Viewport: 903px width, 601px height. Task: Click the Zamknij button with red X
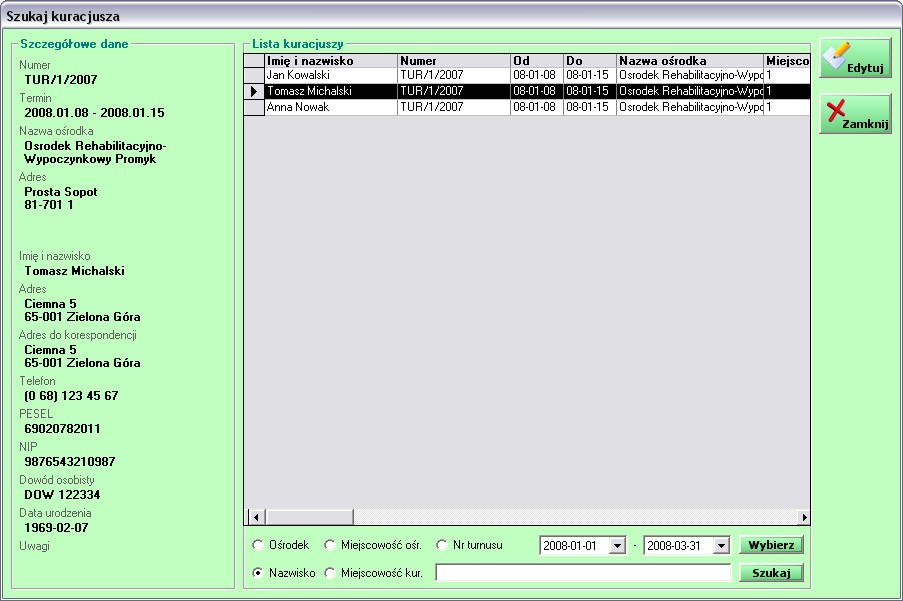pyautogui.click(x=855, y=114)
